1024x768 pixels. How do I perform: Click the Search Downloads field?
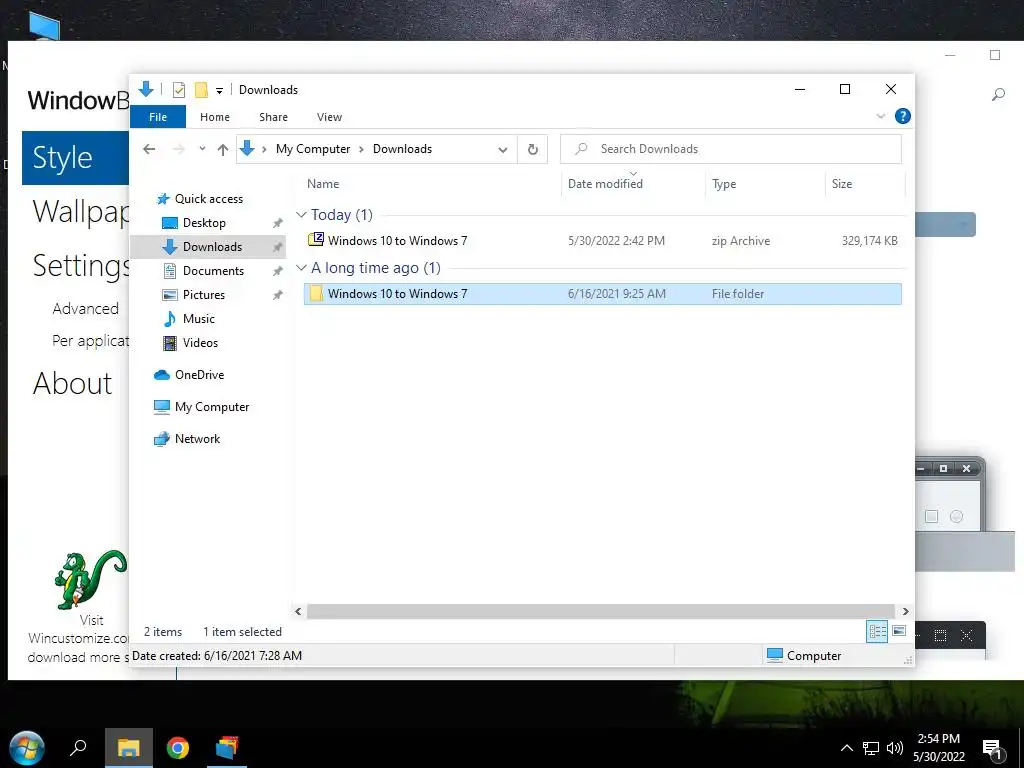coord(731,149)
